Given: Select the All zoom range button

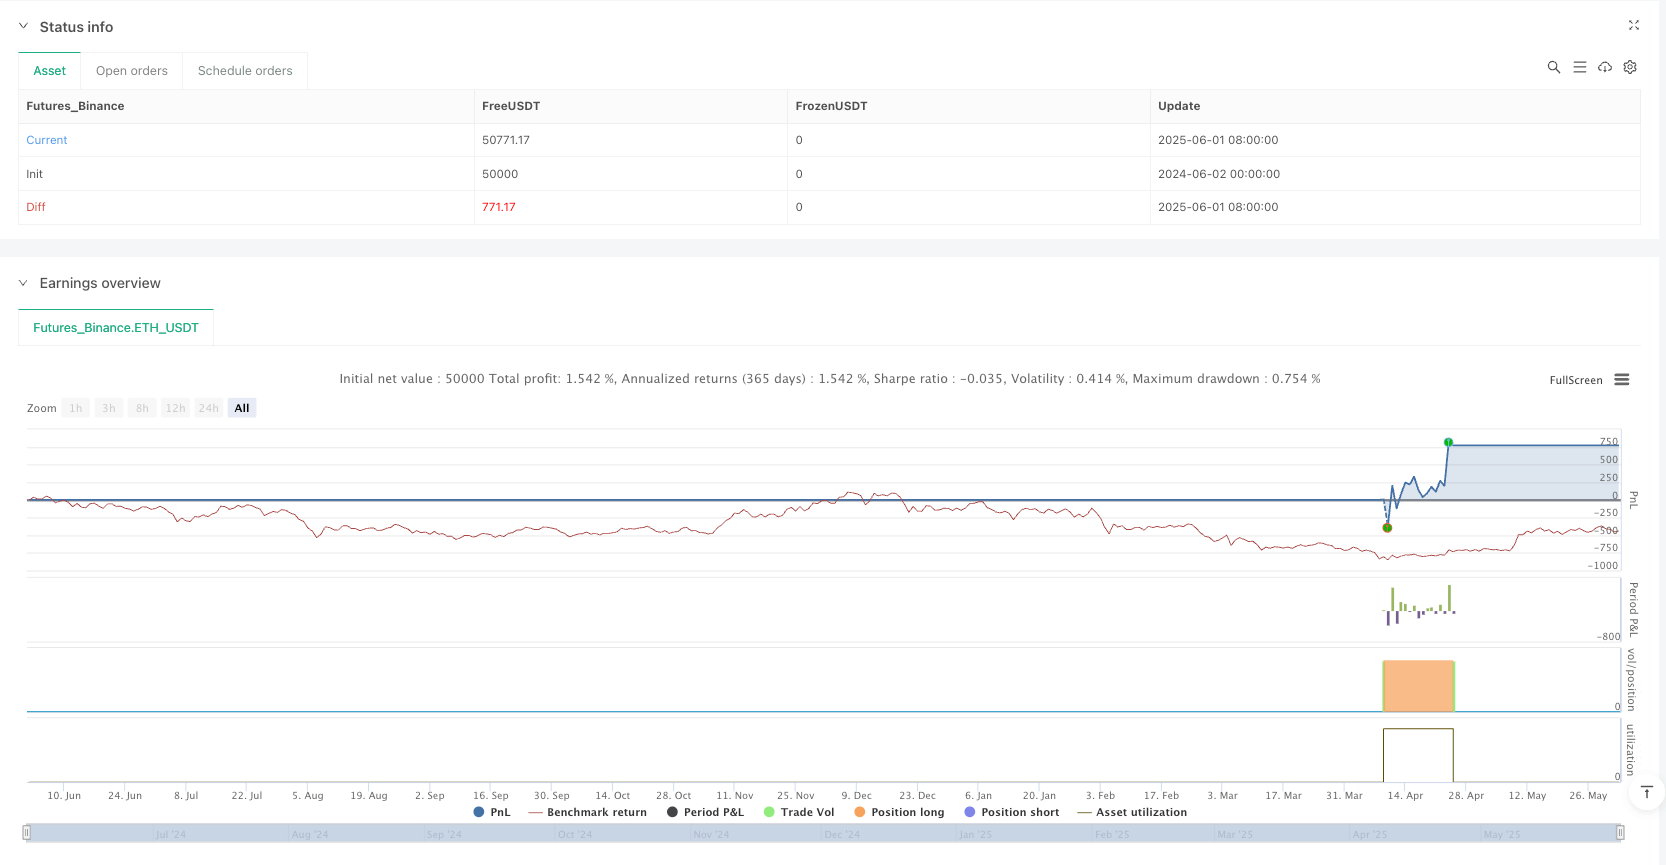Looking at the screenshot, I should tap(242, 408).
